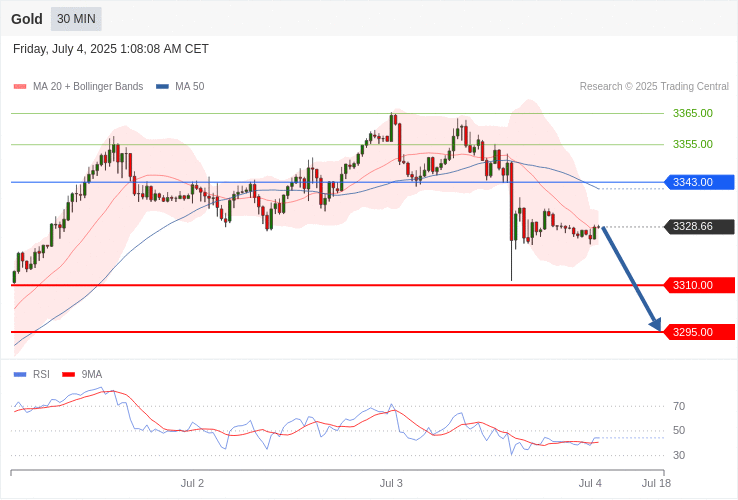
Task: Click the red 3295.00 support price tag
Action: pos(699,332)
